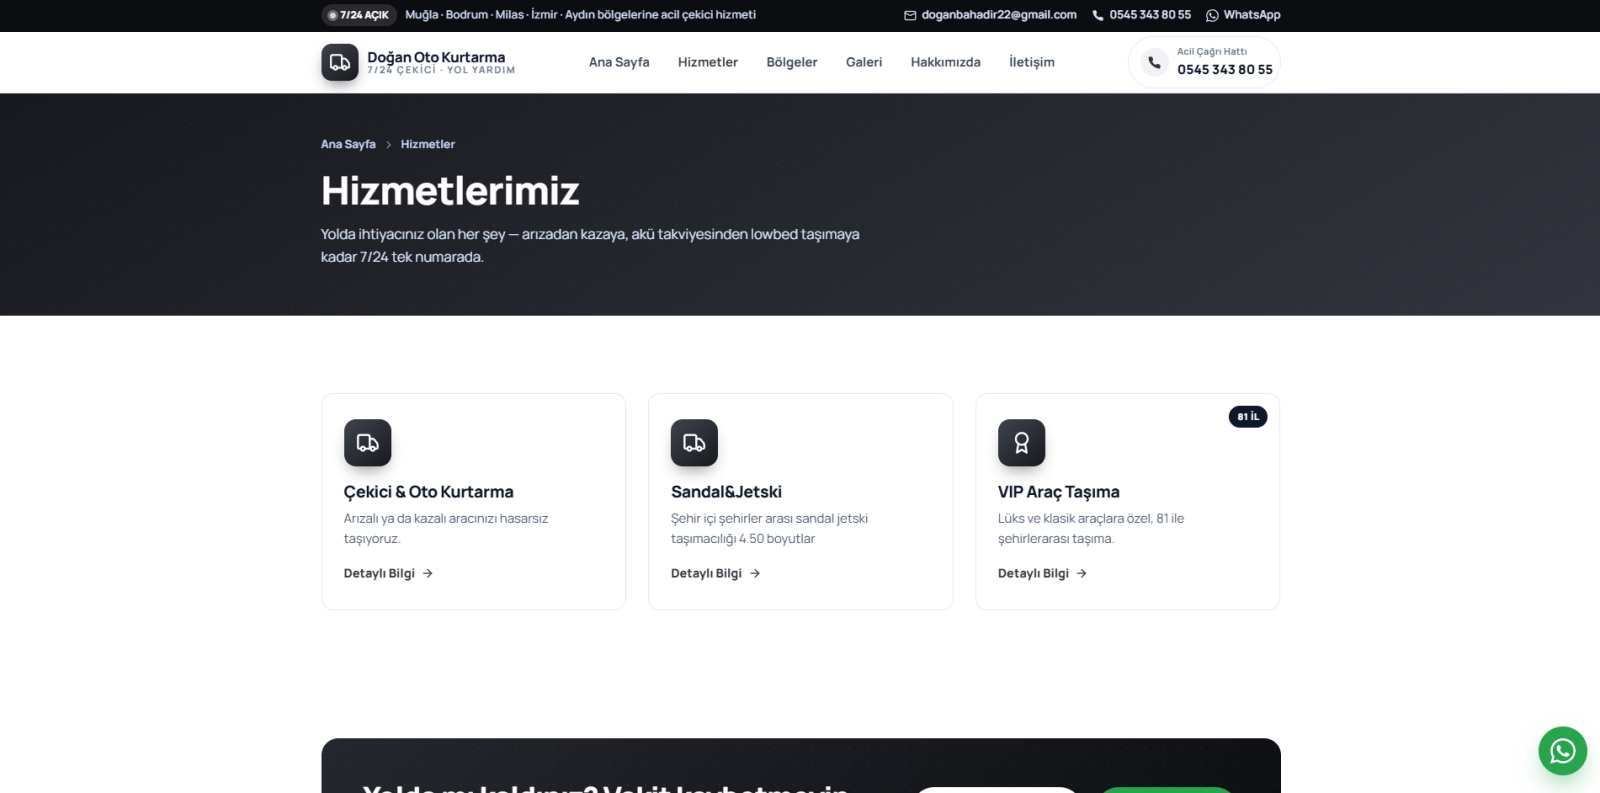Open Detaylı Bilgi for Sandal&Jetski

[715, 574]
